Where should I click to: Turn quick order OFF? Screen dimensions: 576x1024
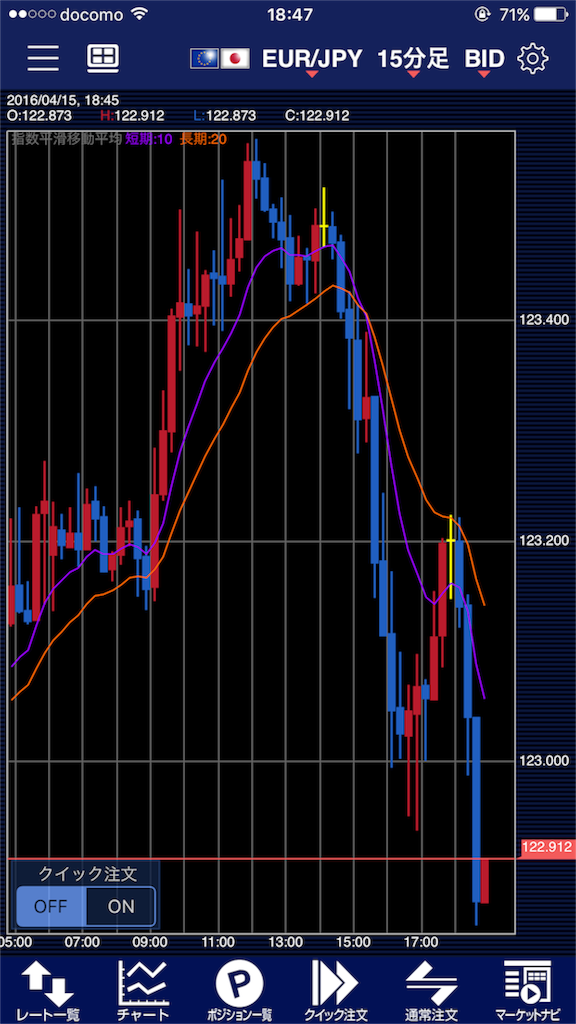pos(51,906)
